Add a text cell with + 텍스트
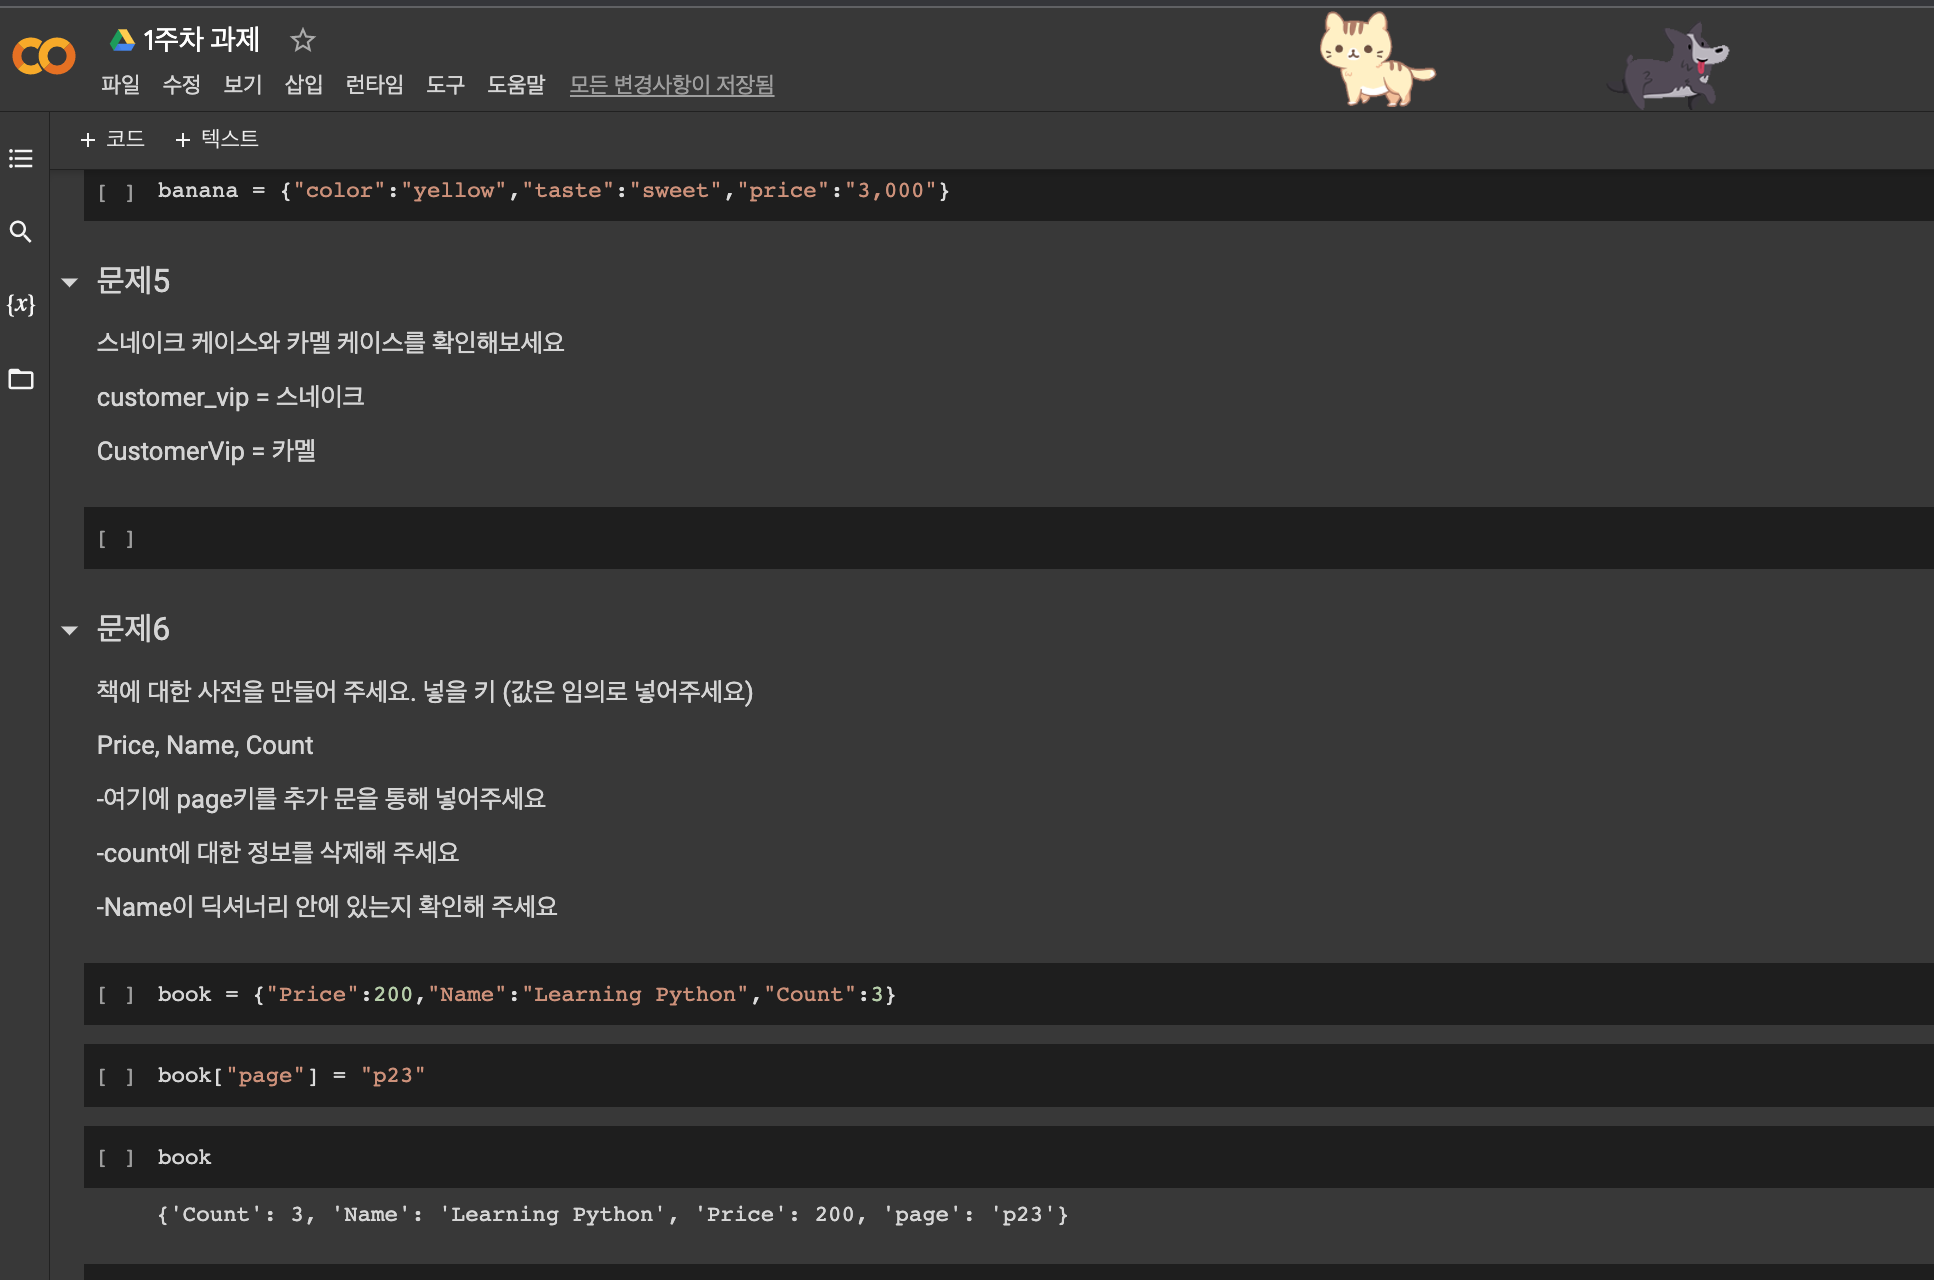Viewport: 1934px width, 1280px height. pyautogui.click(x=217, y=139)
